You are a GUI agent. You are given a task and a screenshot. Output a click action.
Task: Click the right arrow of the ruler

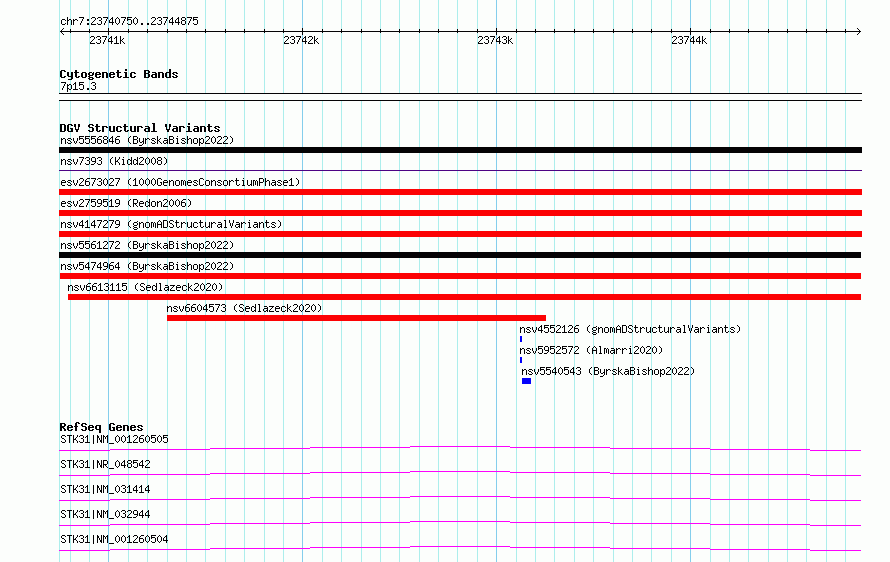[x=858, y=31]
